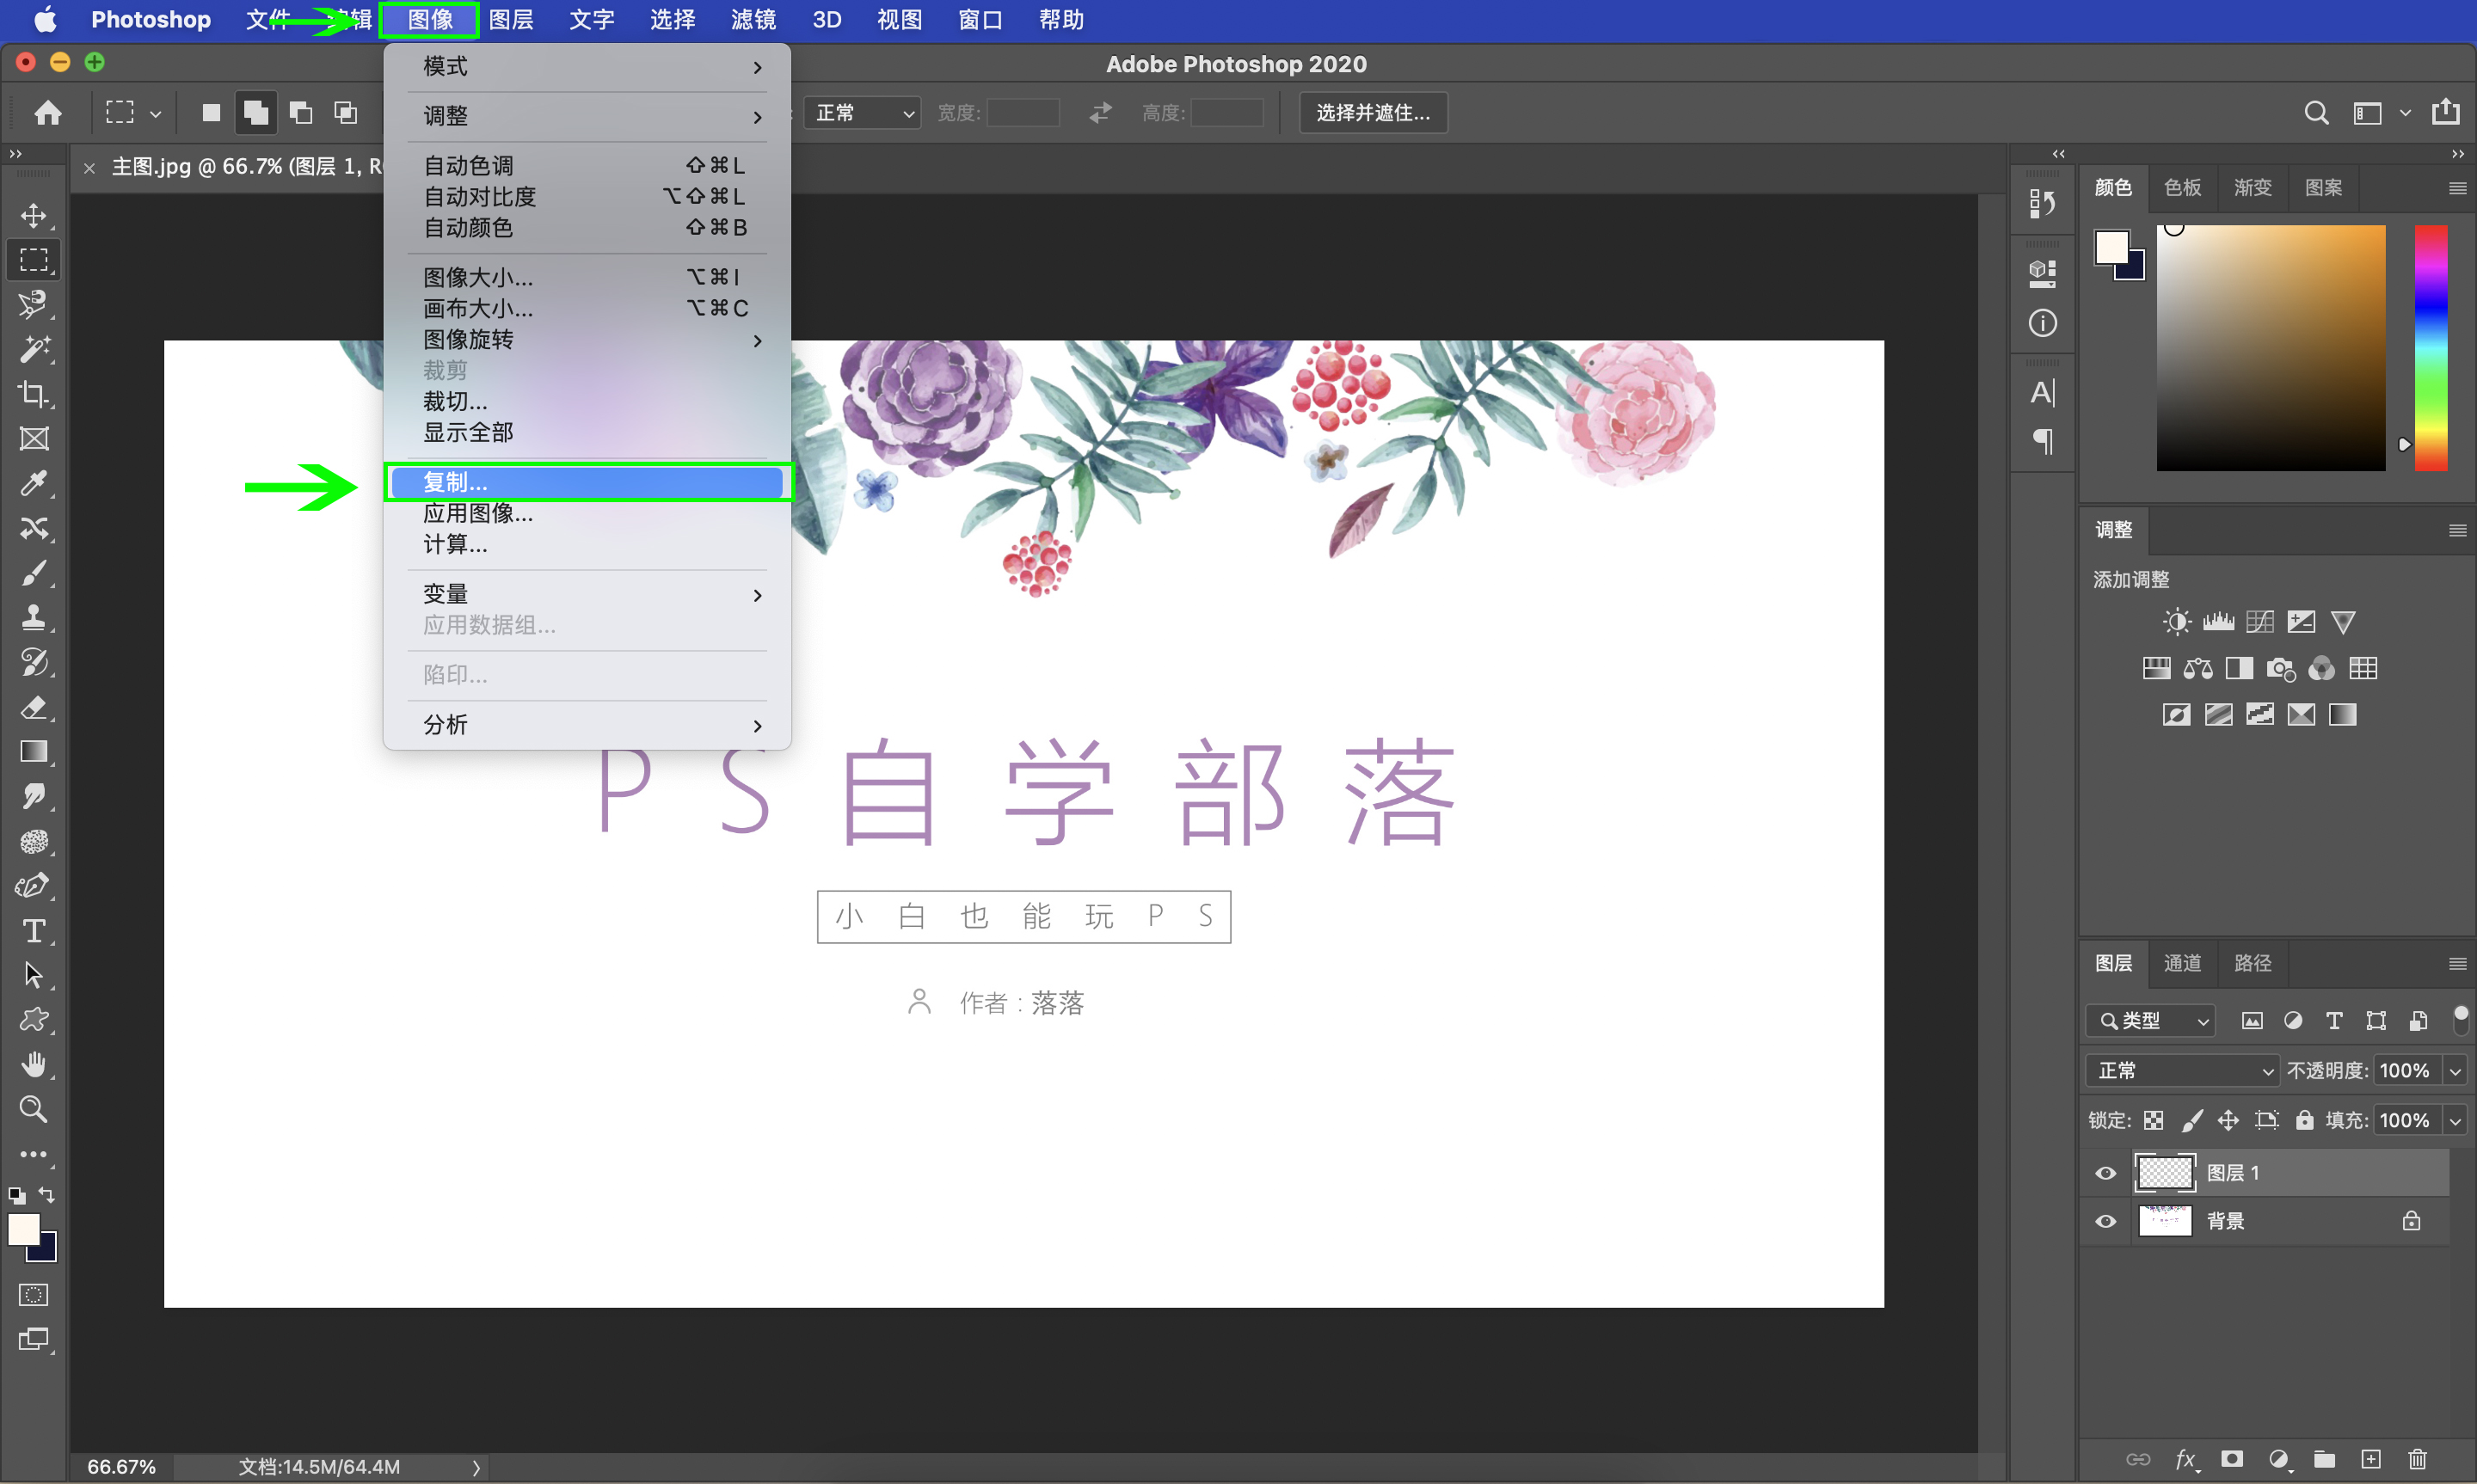Click the 66.67% zoom level field
The image size is (2477, 1484).
click(120, 1465)
